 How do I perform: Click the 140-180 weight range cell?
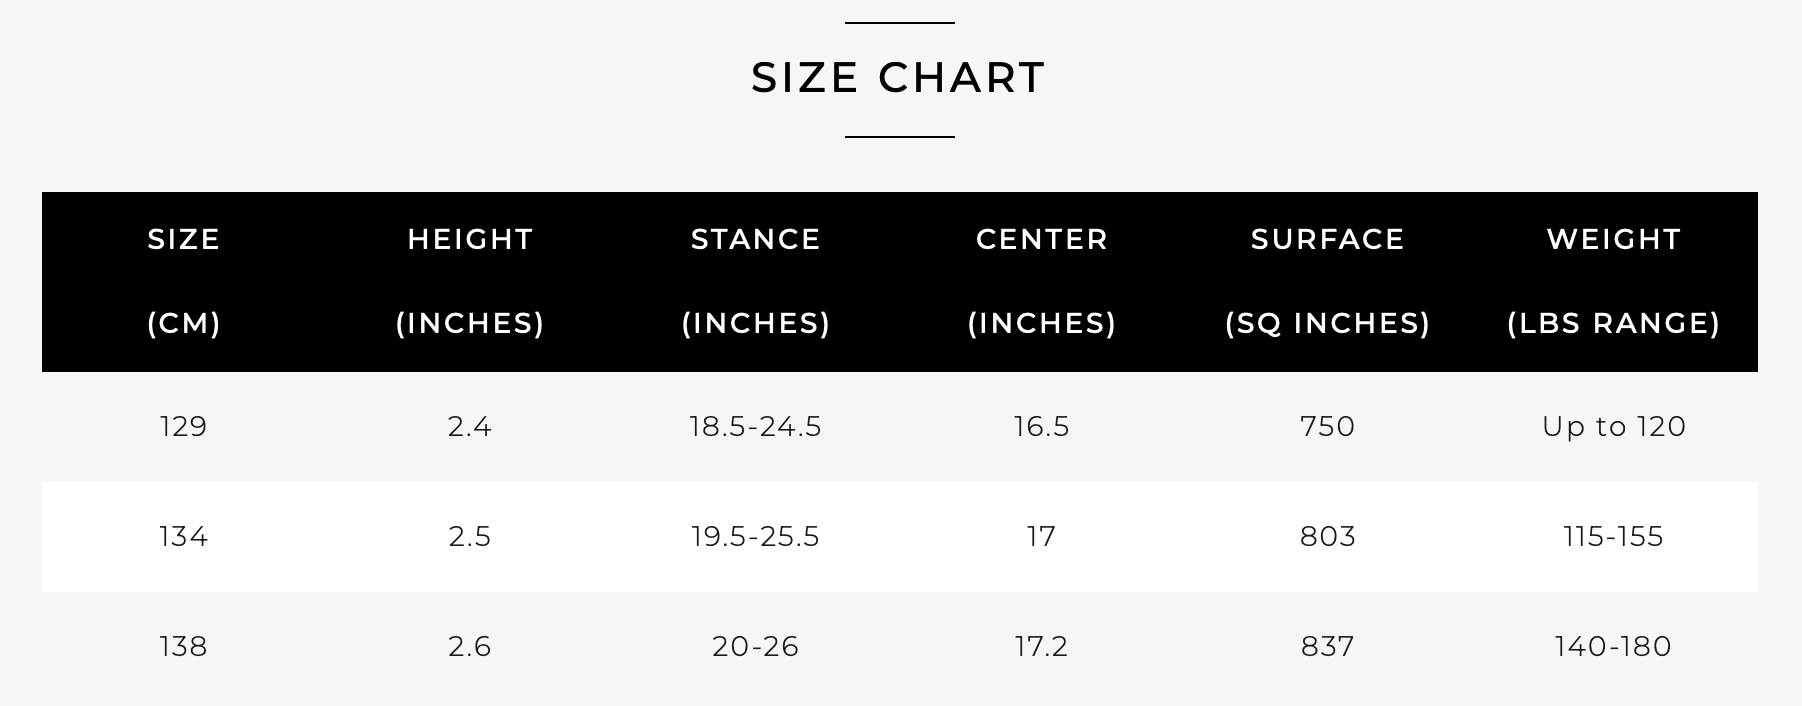click(x=1614, y=647)
